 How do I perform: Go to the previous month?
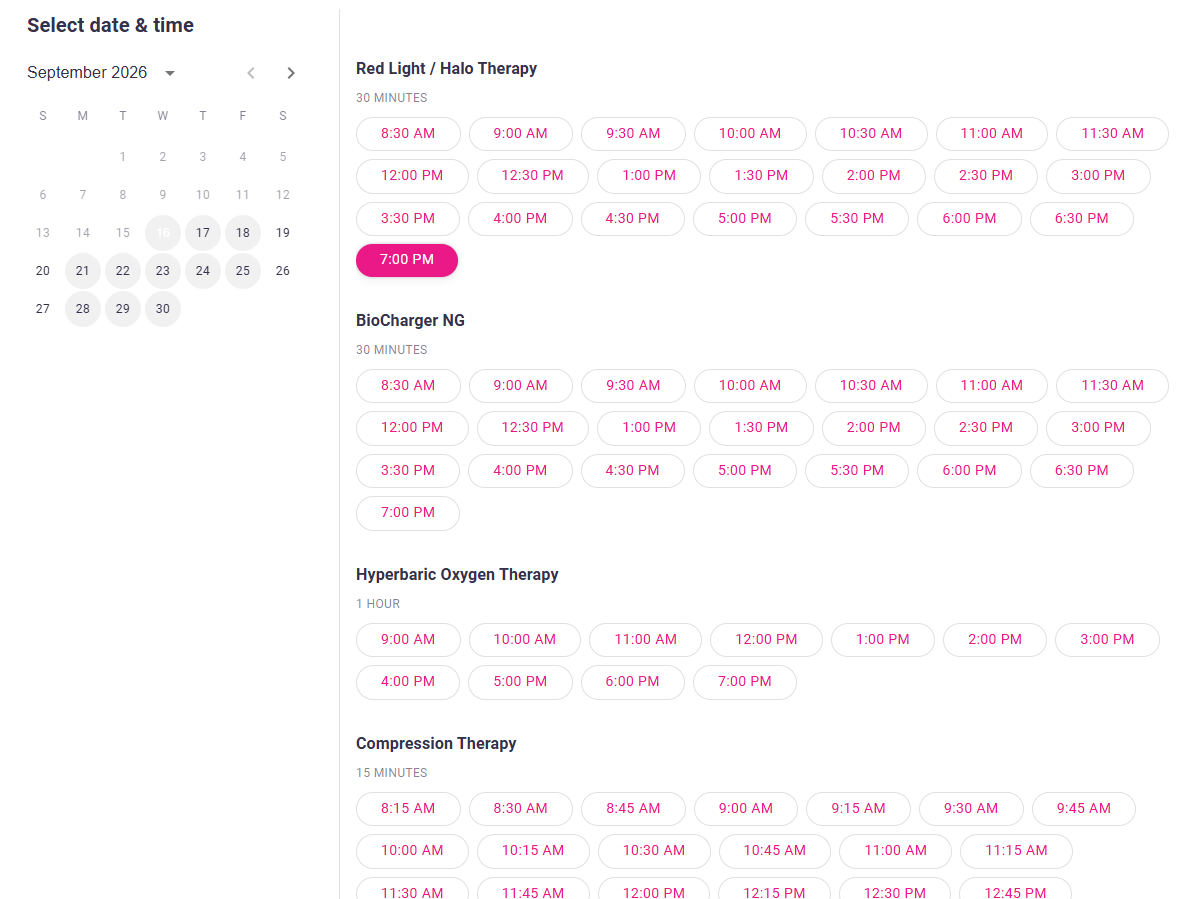click(251, 73)
